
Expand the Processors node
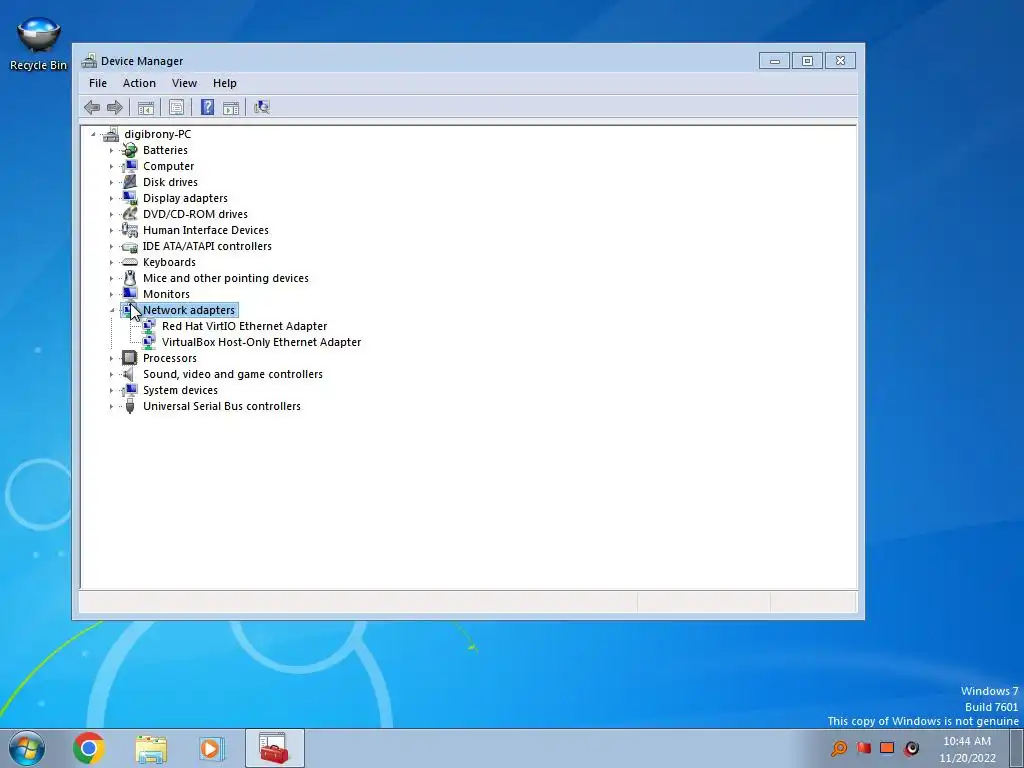point(111,359)
